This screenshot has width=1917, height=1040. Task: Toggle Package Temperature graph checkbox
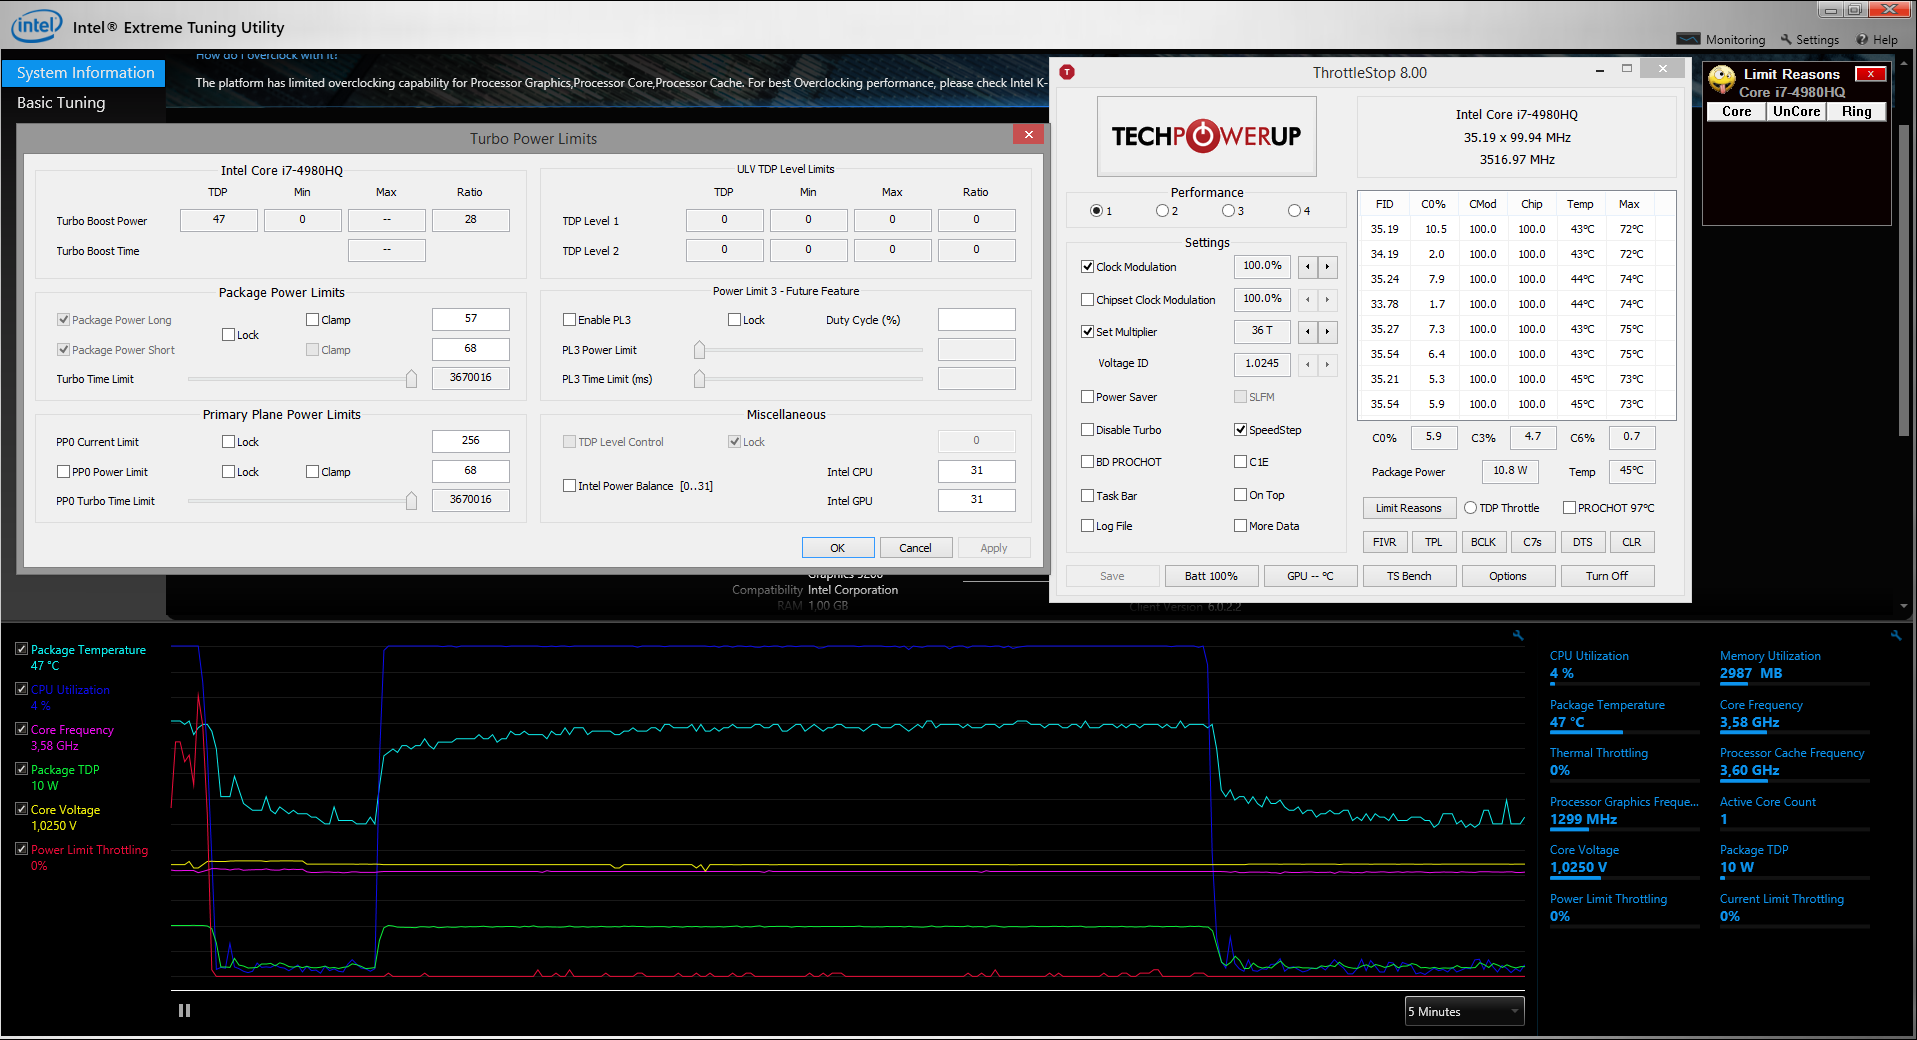coord(21,649)
